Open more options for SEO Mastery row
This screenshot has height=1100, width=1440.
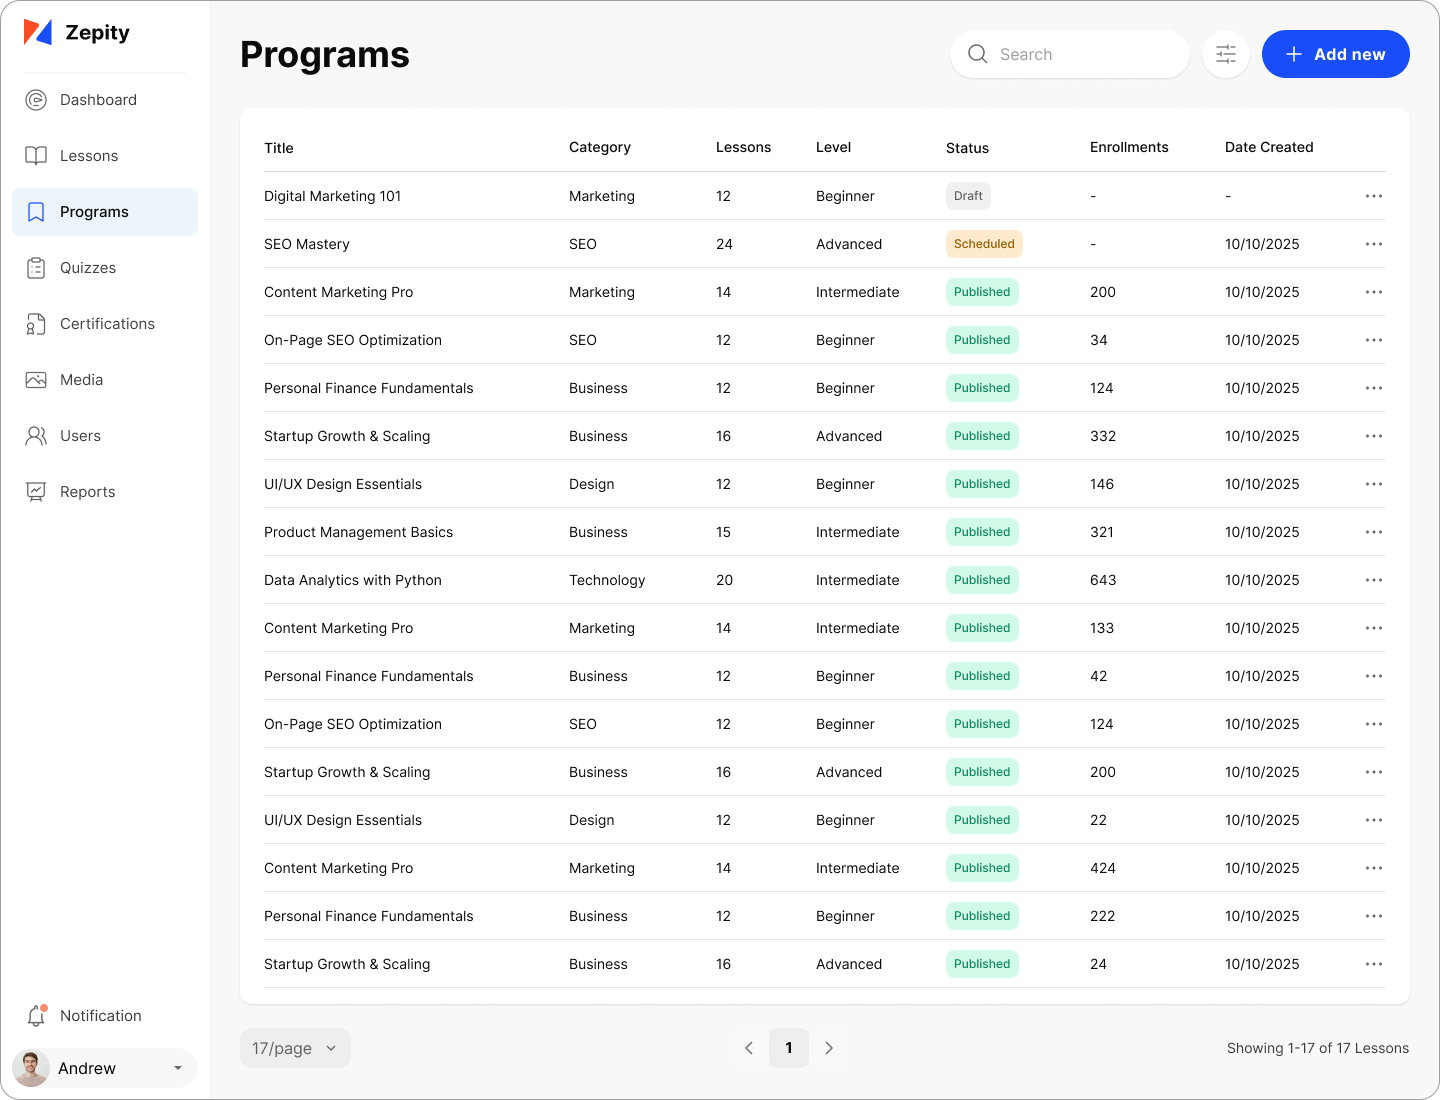1374,244
